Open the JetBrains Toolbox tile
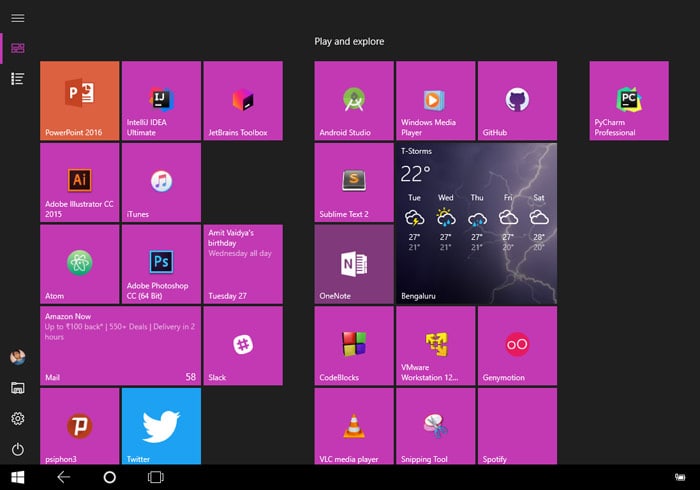 [243, 101]
